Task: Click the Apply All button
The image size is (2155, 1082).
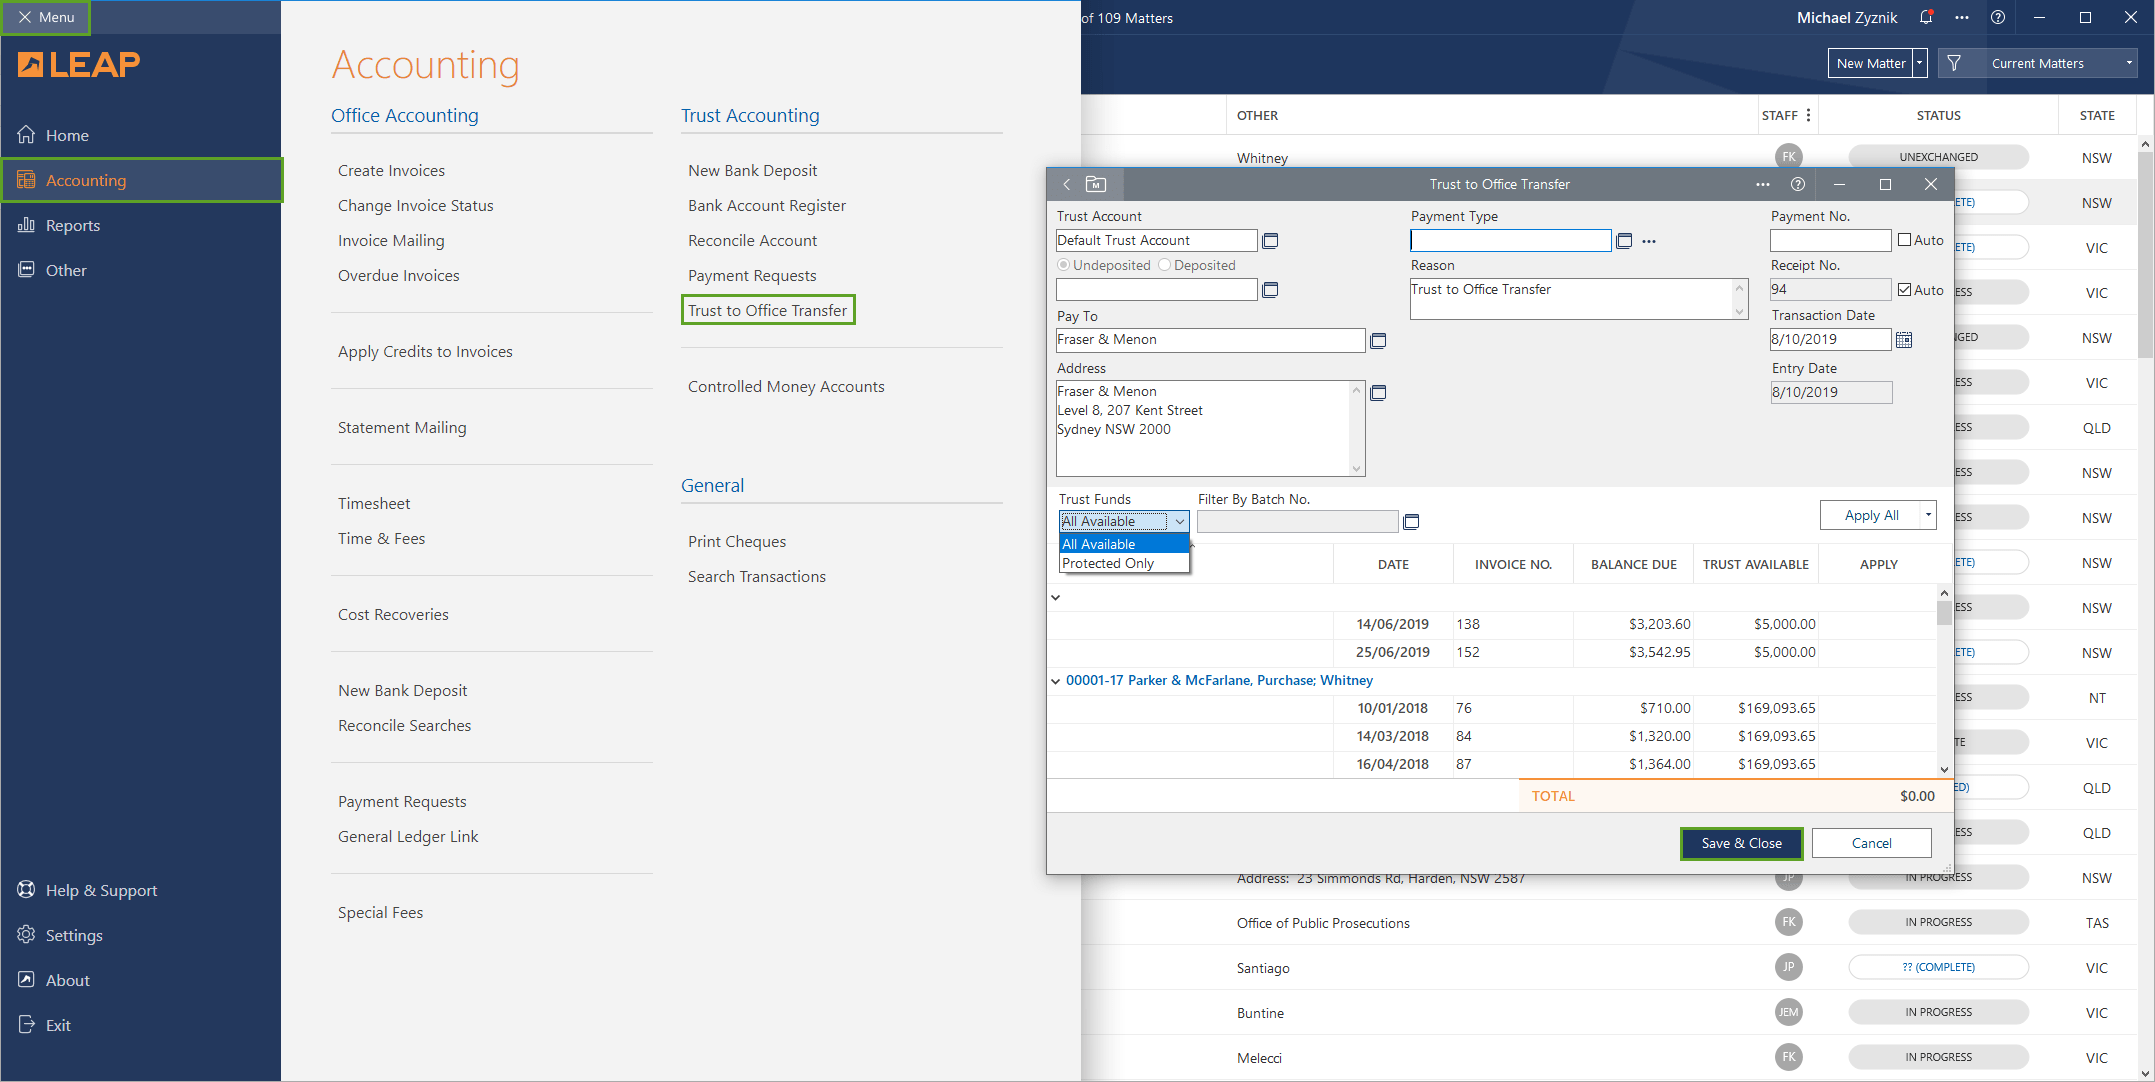Action: tap(1870, 515)
